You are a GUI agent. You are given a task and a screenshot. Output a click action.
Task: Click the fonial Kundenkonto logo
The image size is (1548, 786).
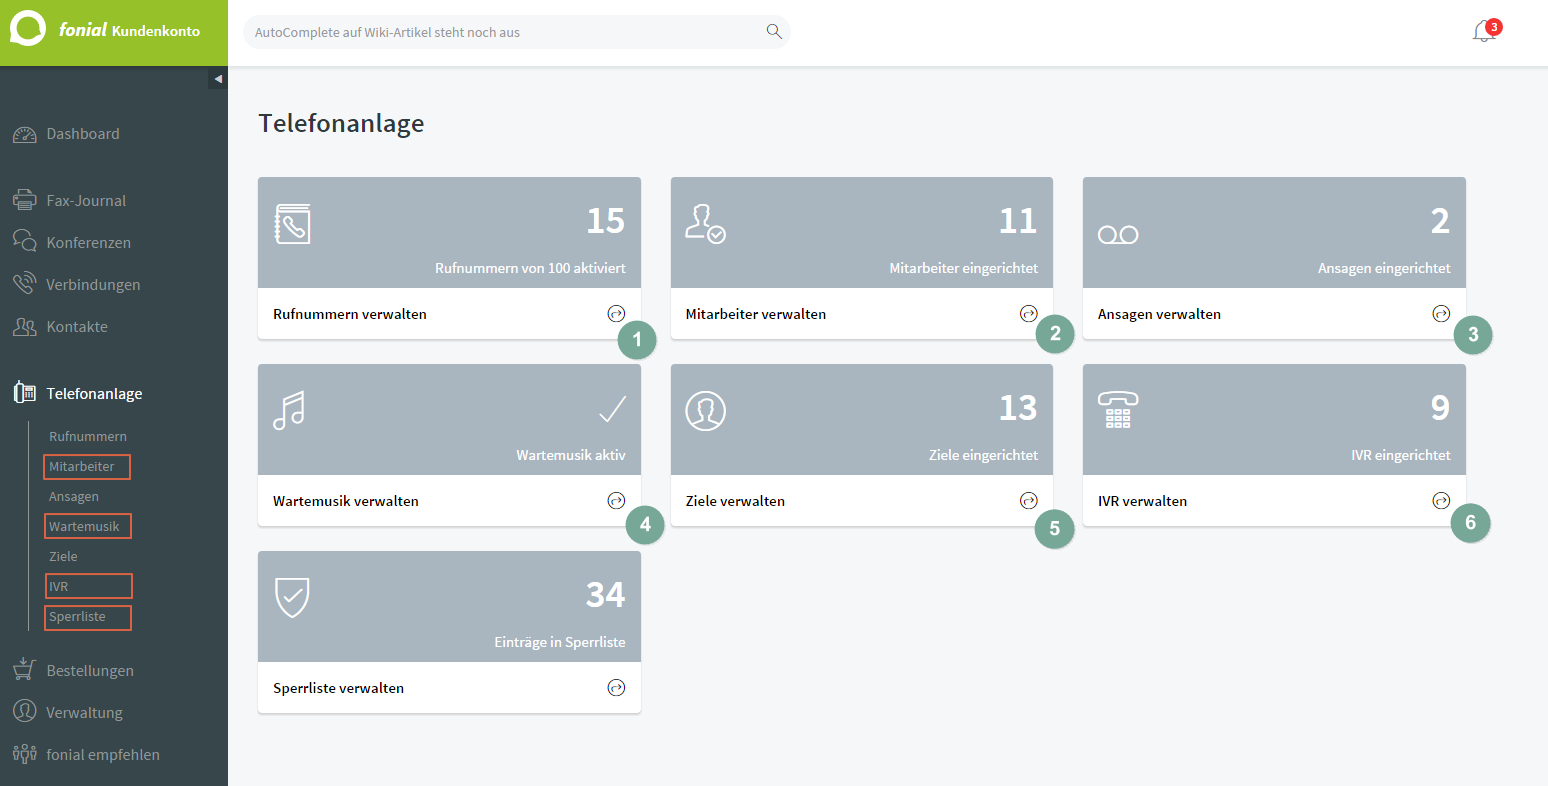105,30
